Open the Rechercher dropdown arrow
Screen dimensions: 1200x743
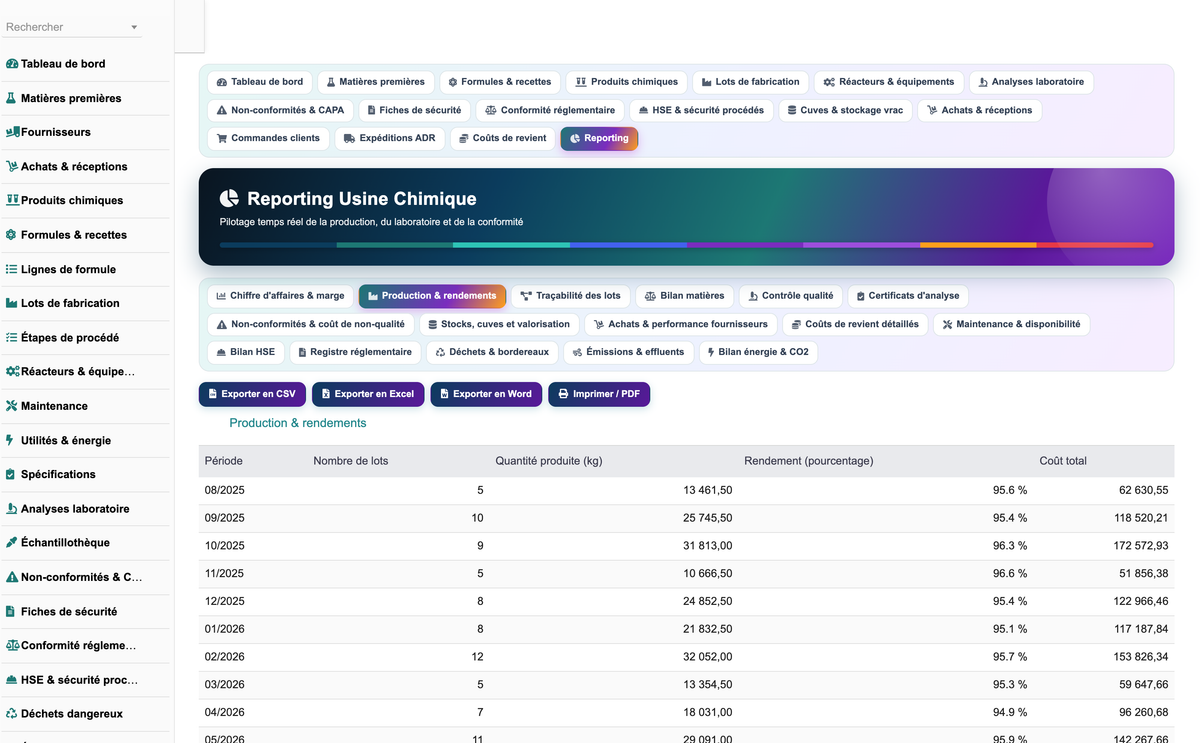tap(134, 27)
